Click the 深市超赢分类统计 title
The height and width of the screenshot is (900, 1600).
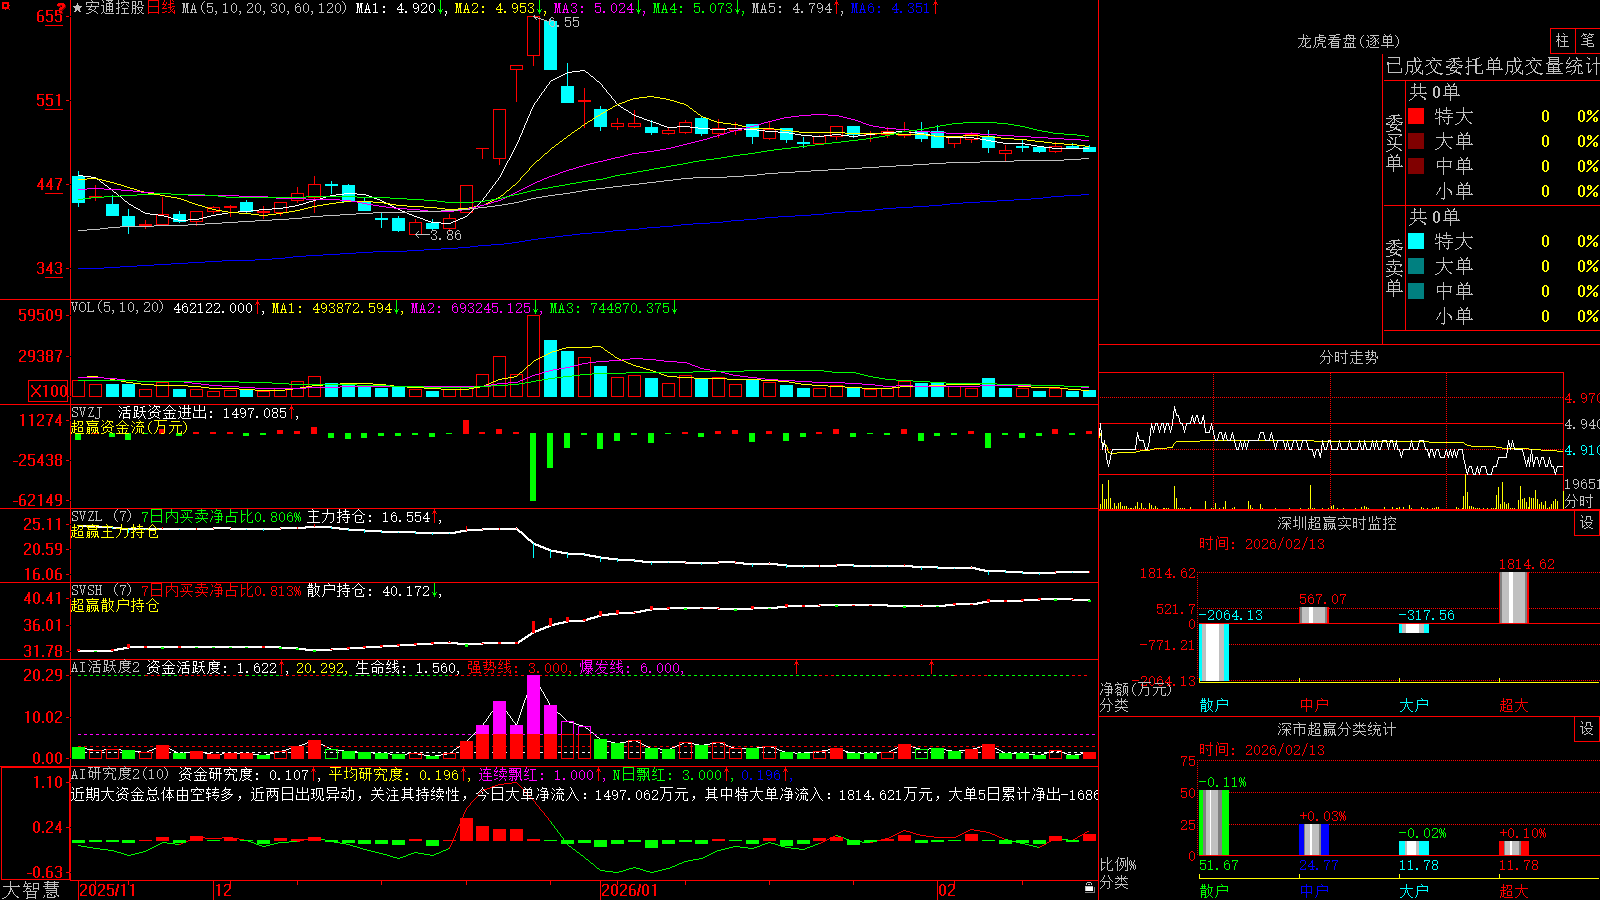pos(1336,729)
